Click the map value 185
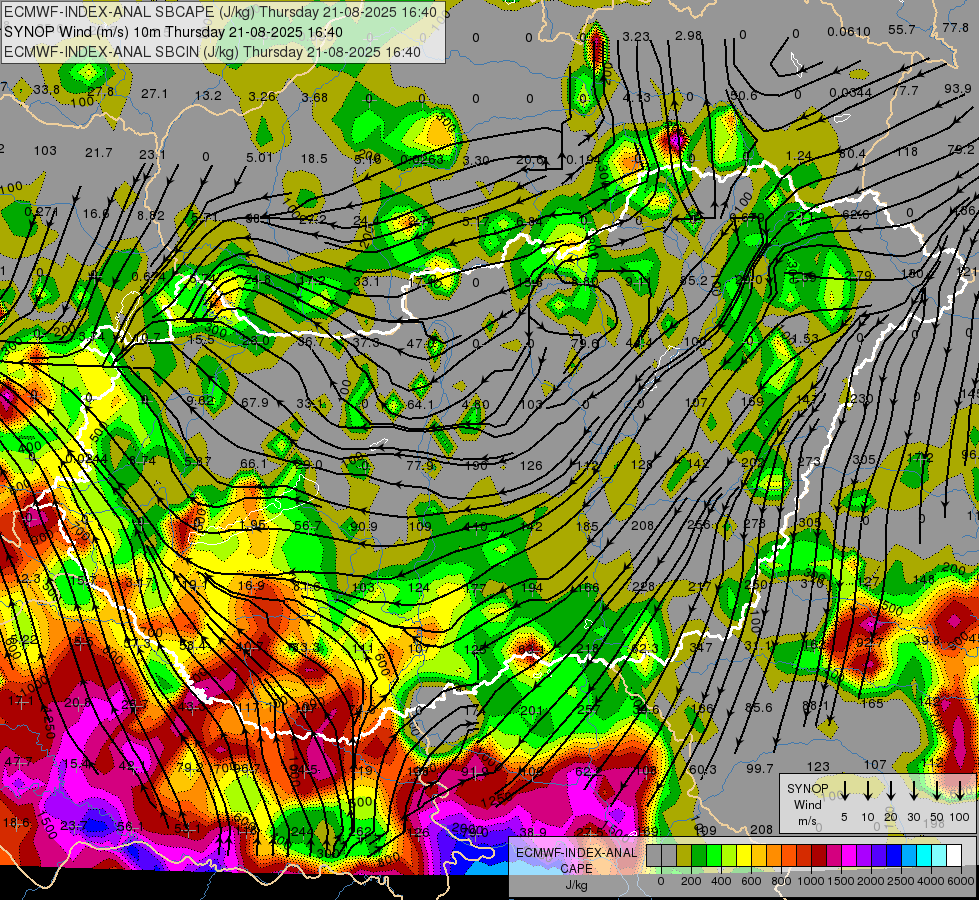This screenshot has width=979, height=900. tap(587, 527)
